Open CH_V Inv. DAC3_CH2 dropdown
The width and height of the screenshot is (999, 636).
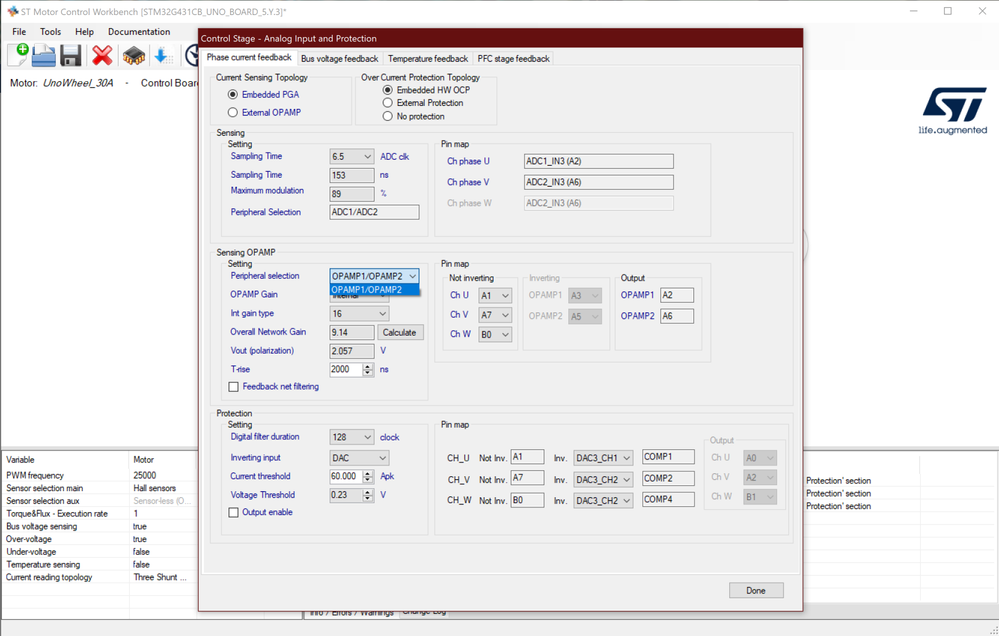coord(603,479)
